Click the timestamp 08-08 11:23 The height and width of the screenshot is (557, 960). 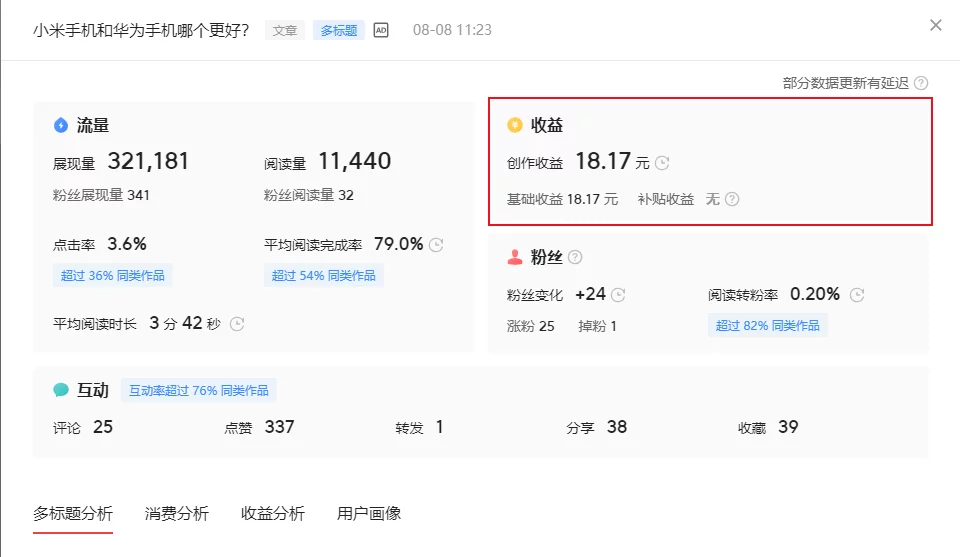[x=452, y=30]
